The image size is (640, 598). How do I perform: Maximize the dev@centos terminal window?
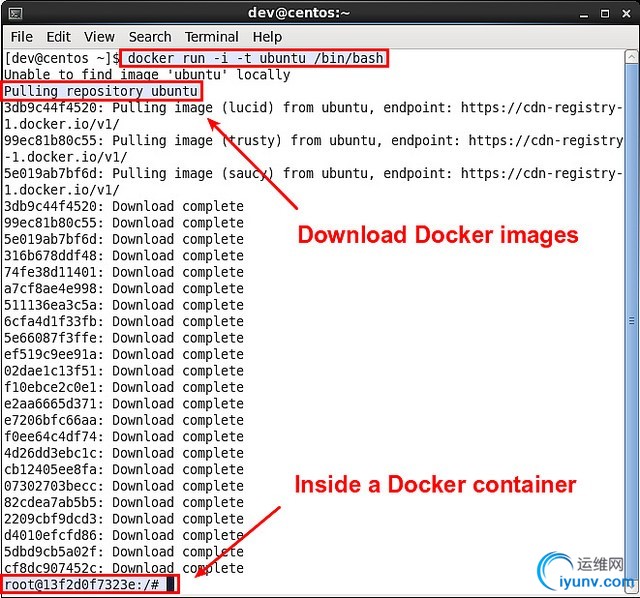[605, 14]
